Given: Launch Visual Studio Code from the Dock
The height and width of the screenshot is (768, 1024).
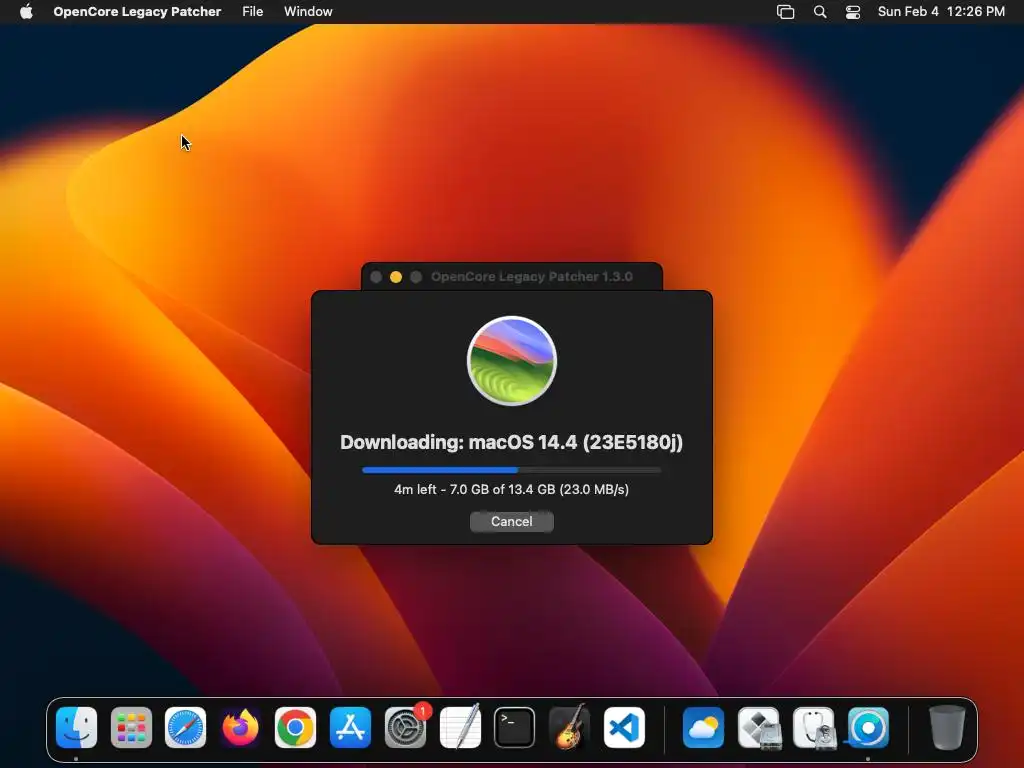Looking at the screenshot, I should click(624, 728).
